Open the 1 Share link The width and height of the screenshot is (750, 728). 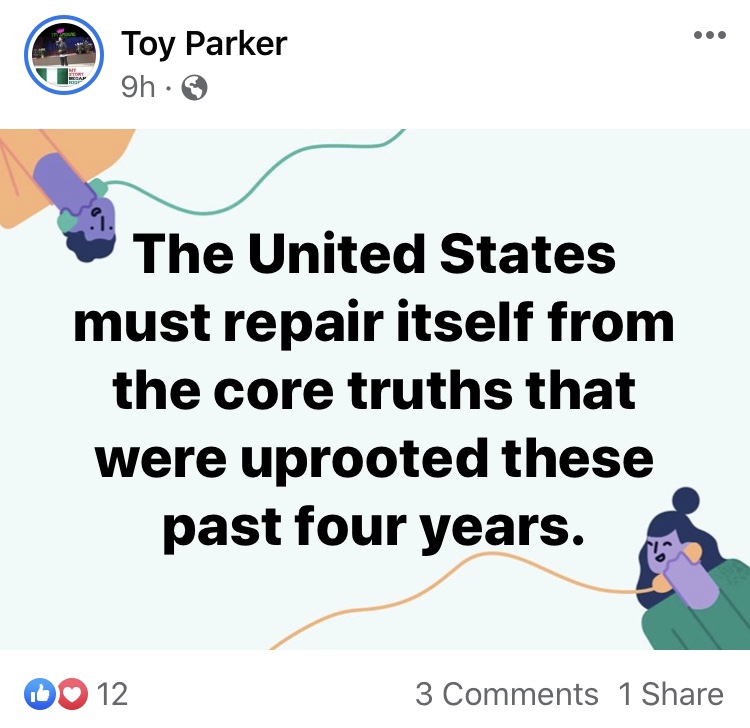click(x=671, y=694)
